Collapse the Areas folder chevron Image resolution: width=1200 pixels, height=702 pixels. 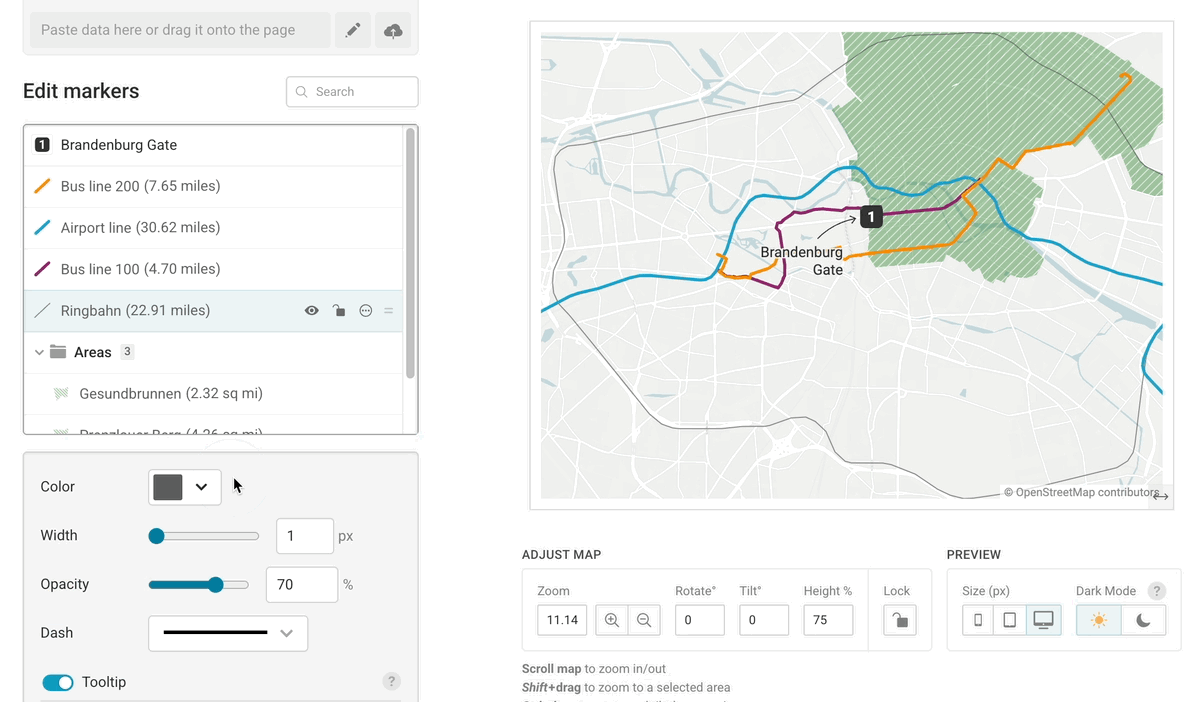pos(39,352)
